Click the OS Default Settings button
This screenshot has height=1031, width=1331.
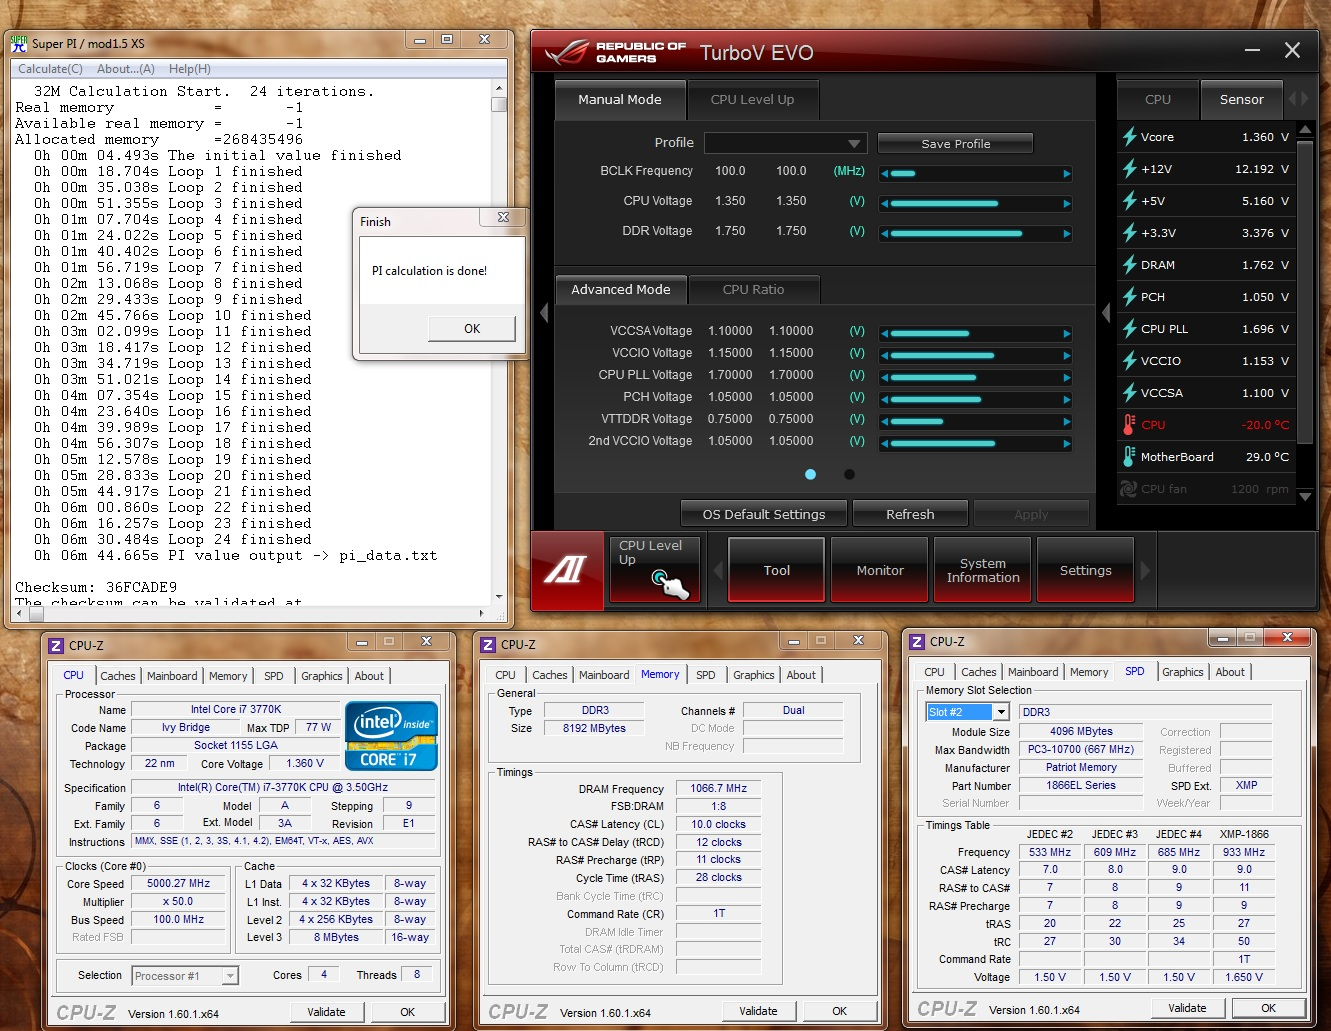[x=763, y=514]
